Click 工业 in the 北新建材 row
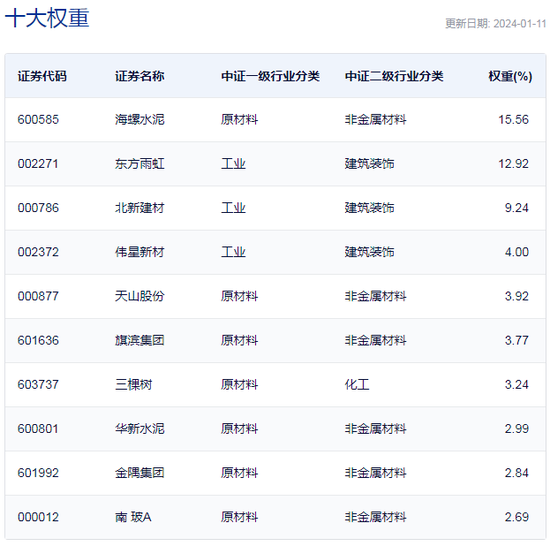The image size is (550, 546). (x=233, y=208)
